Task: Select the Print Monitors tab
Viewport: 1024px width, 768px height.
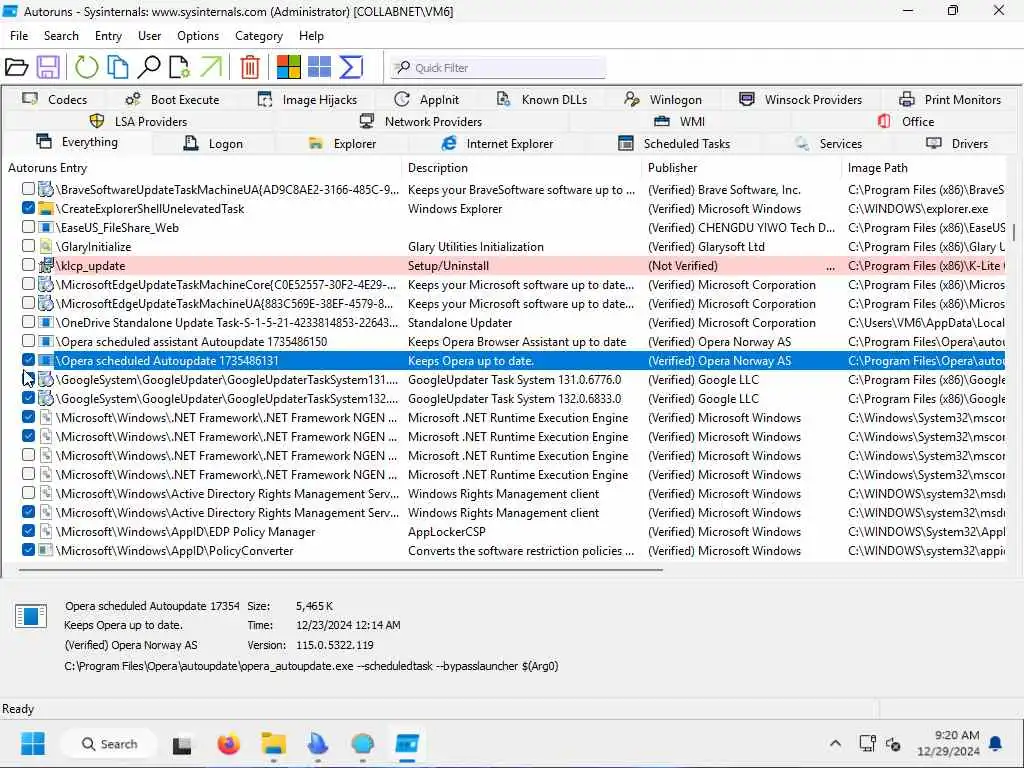Action: (x=950, y=99)
